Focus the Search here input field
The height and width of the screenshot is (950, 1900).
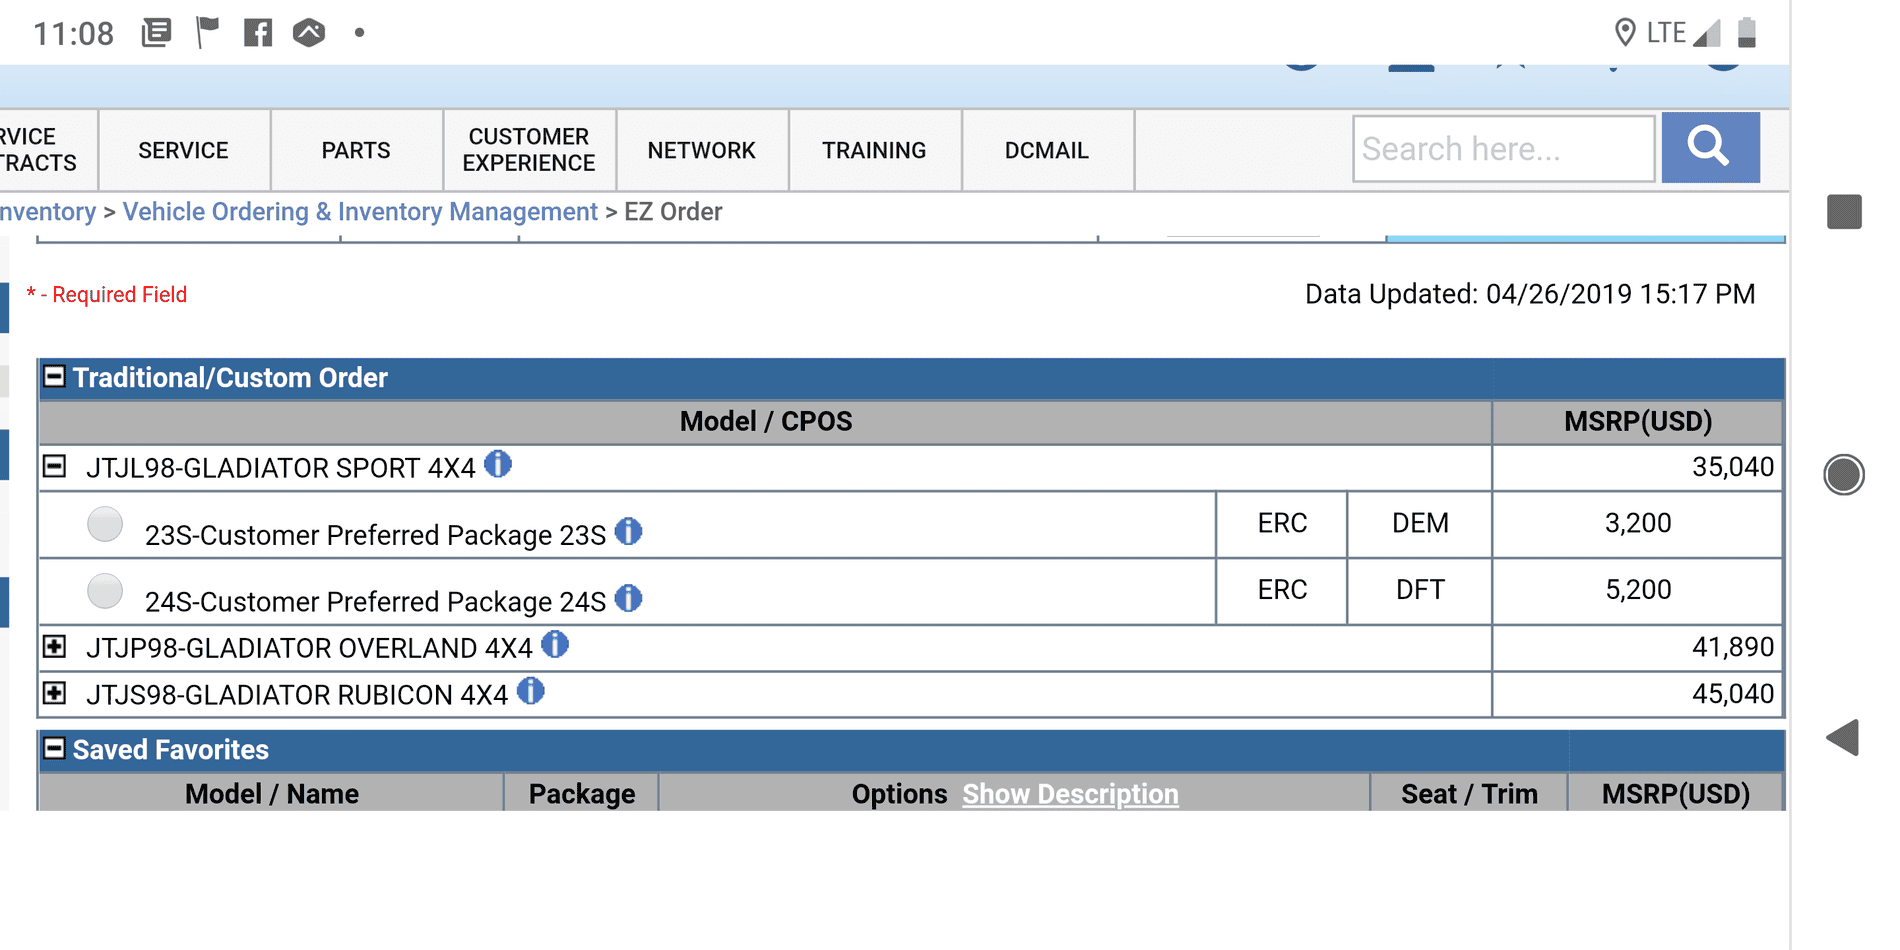coord(1503,149)
